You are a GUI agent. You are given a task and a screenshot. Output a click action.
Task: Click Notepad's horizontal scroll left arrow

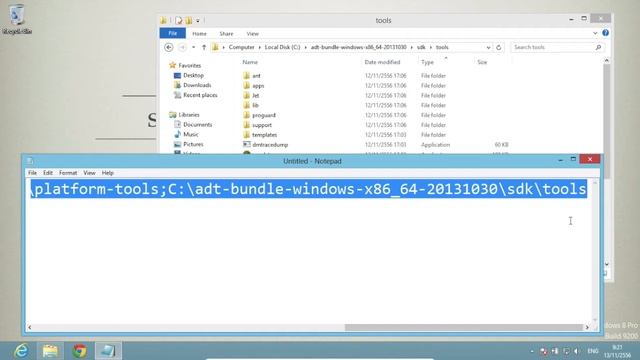29,327
